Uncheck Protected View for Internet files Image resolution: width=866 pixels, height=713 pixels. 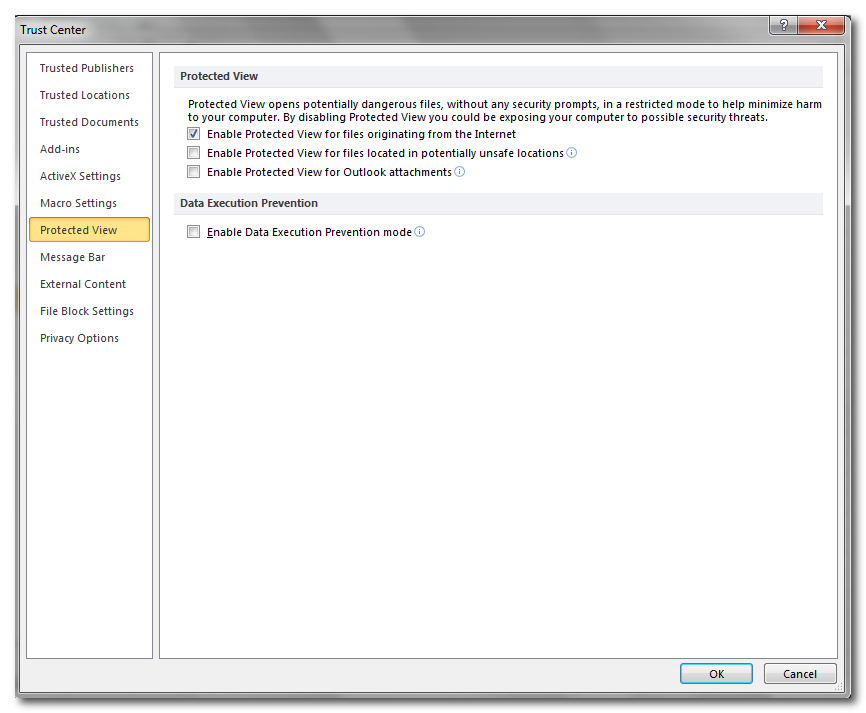coord(194,134)
